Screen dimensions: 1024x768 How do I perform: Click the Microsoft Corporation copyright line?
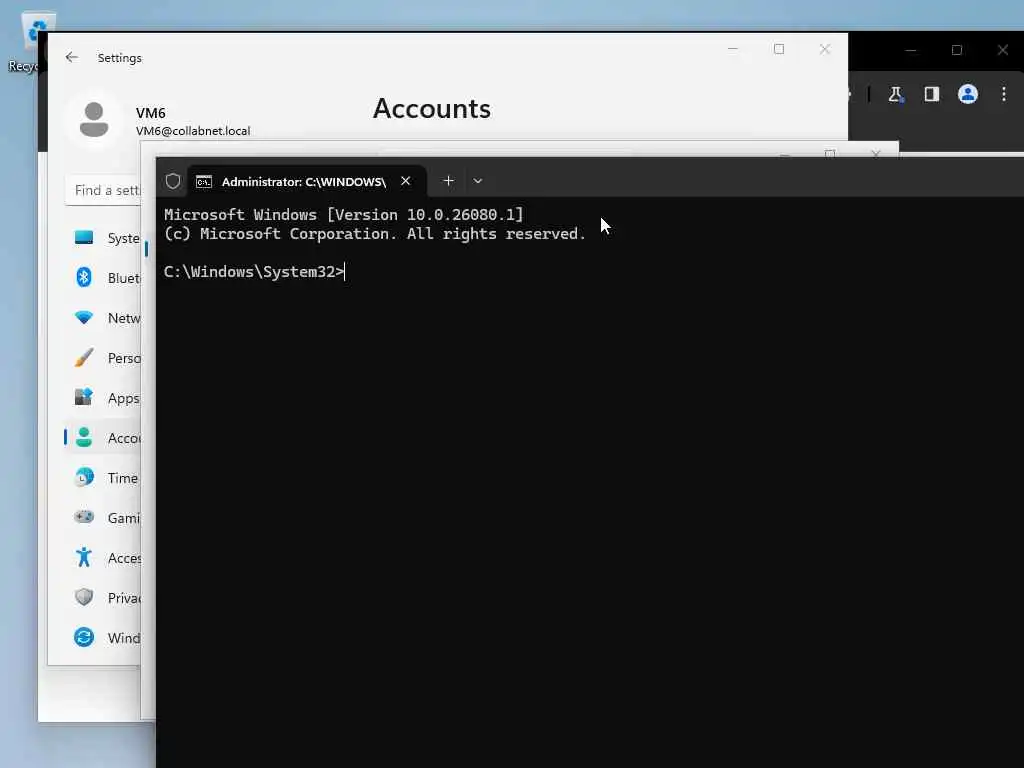[375, 234]
